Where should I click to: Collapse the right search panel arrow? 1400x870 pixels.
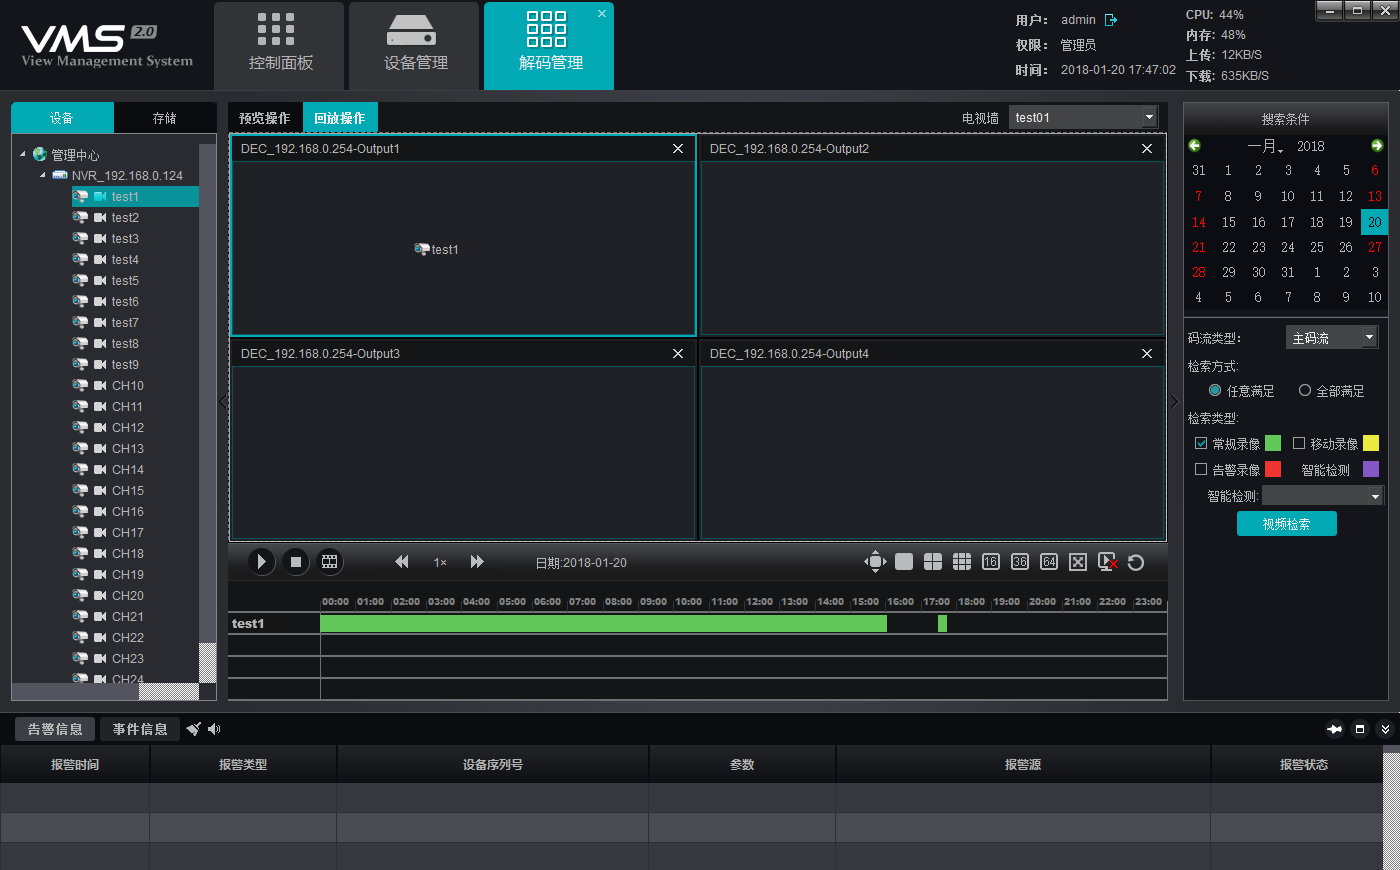click(1175, 401)
